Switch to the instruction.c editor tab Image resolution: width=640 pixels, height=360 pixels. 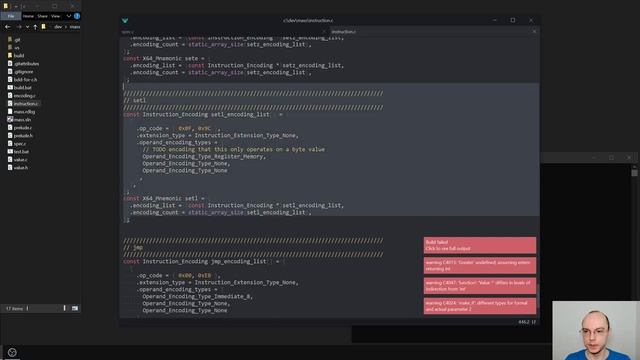343,31
